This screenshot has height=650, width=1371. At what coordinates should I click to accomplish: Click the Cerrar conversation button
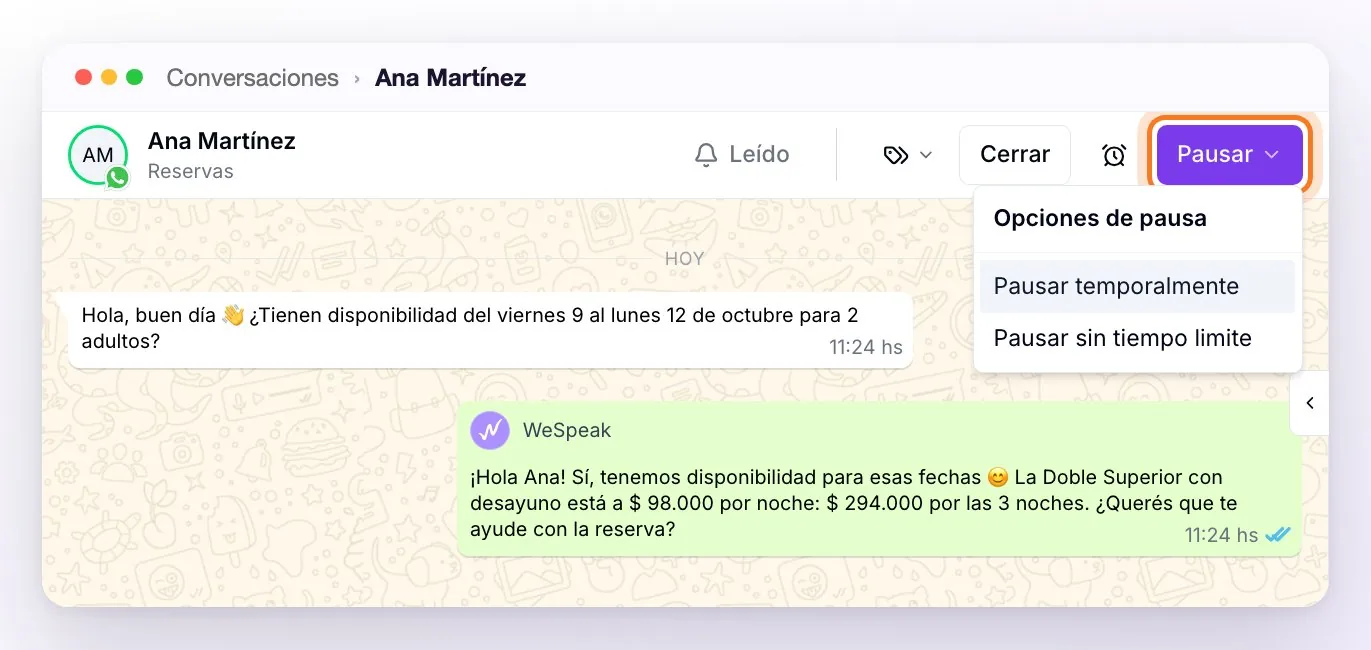tap(1014, 155)
